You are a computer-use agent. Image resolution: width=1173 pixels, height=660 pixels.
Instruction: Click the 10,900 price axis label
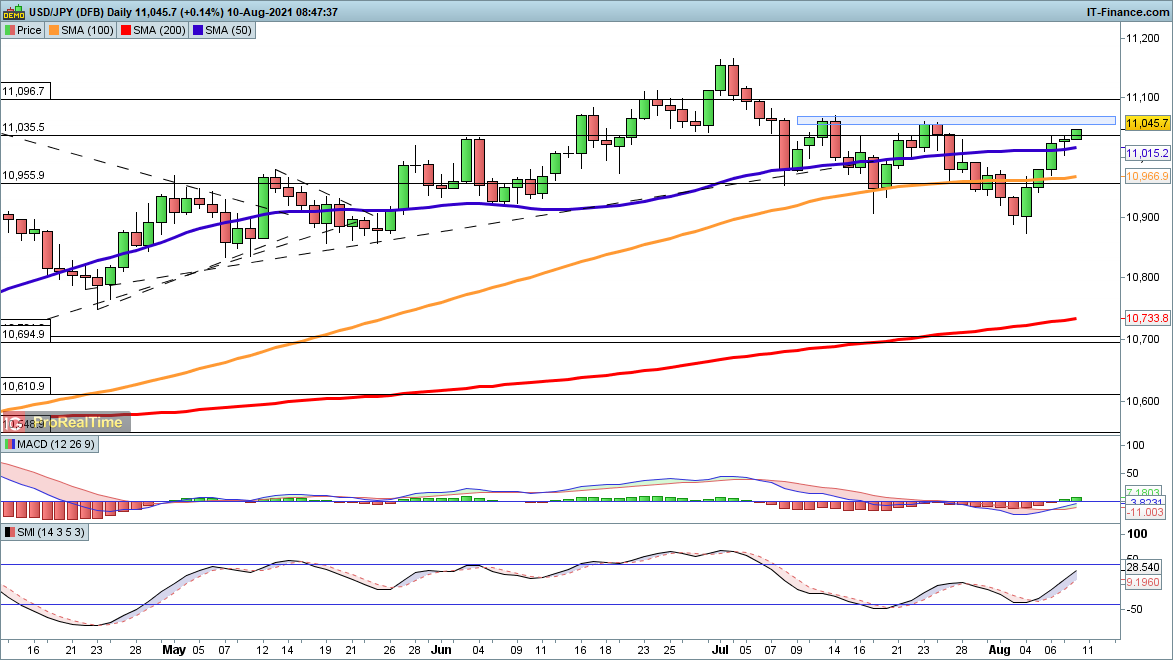[x=1143, y=217]
